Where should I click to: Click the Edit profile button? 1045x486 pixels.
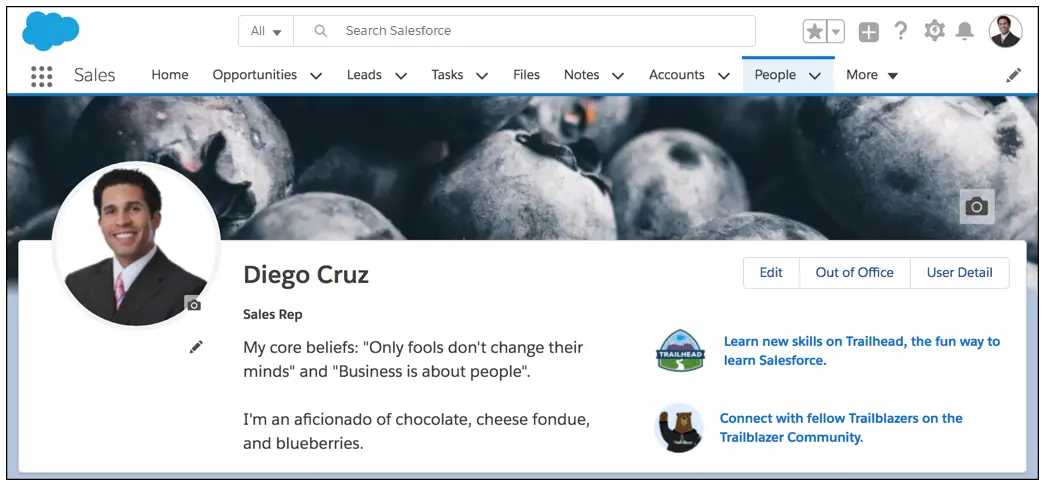(771, 273)
